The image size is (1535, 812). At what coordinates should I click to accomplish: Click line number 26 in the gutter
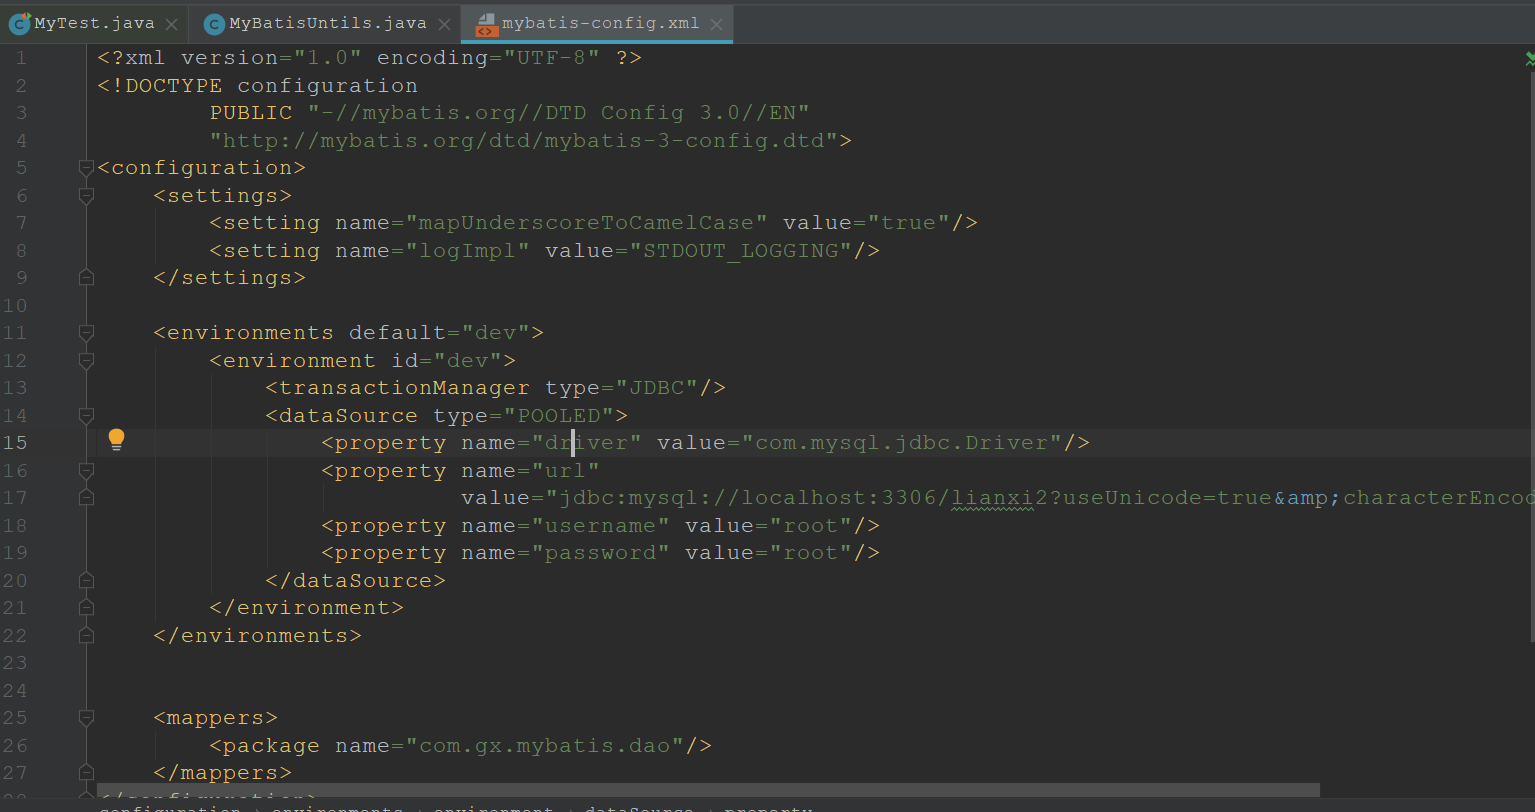tap(14, 745)
